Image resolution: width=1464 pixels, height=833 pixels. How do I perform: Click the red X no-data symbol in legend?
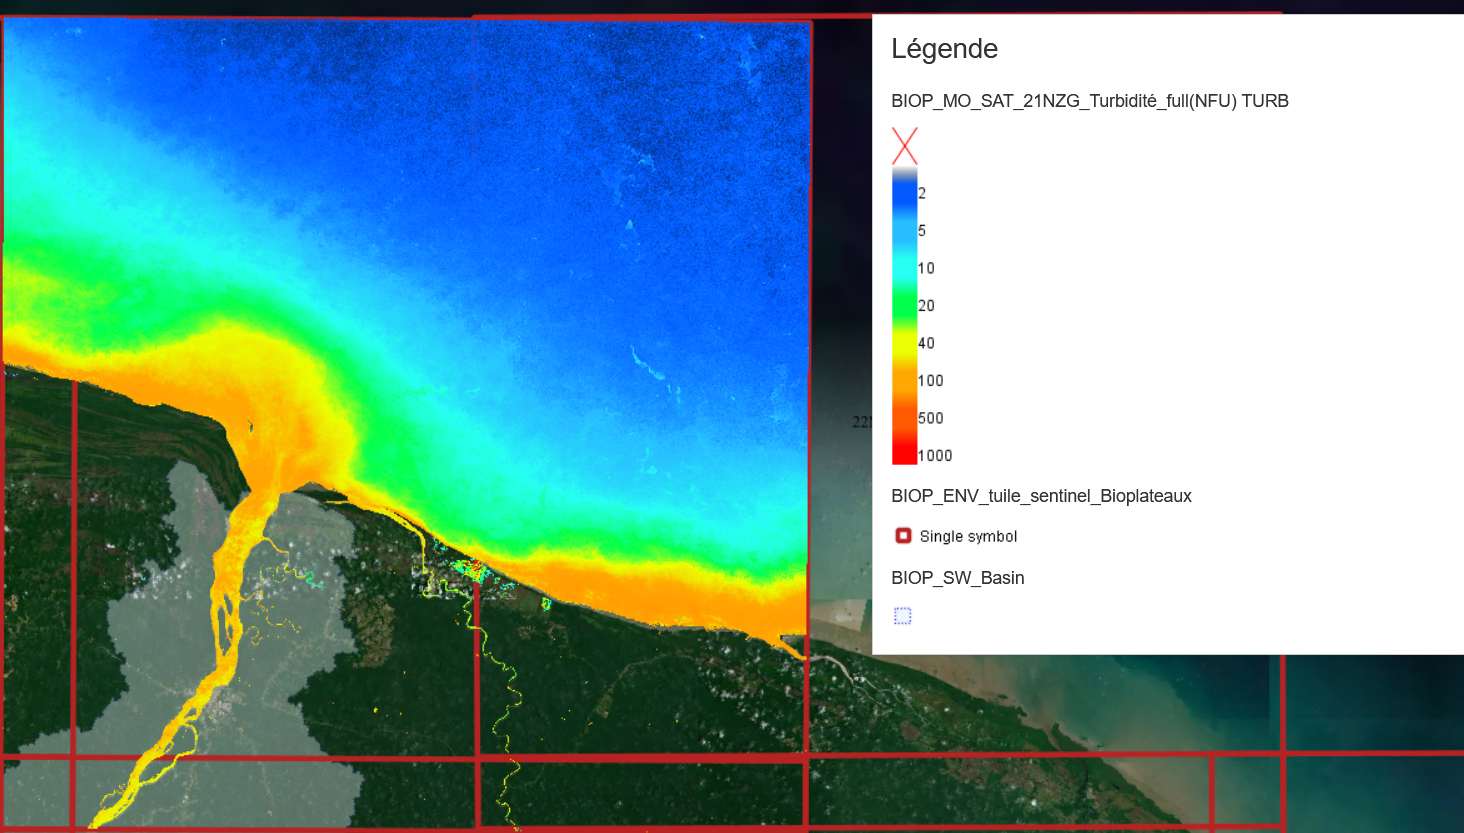(x=904, y=146)
